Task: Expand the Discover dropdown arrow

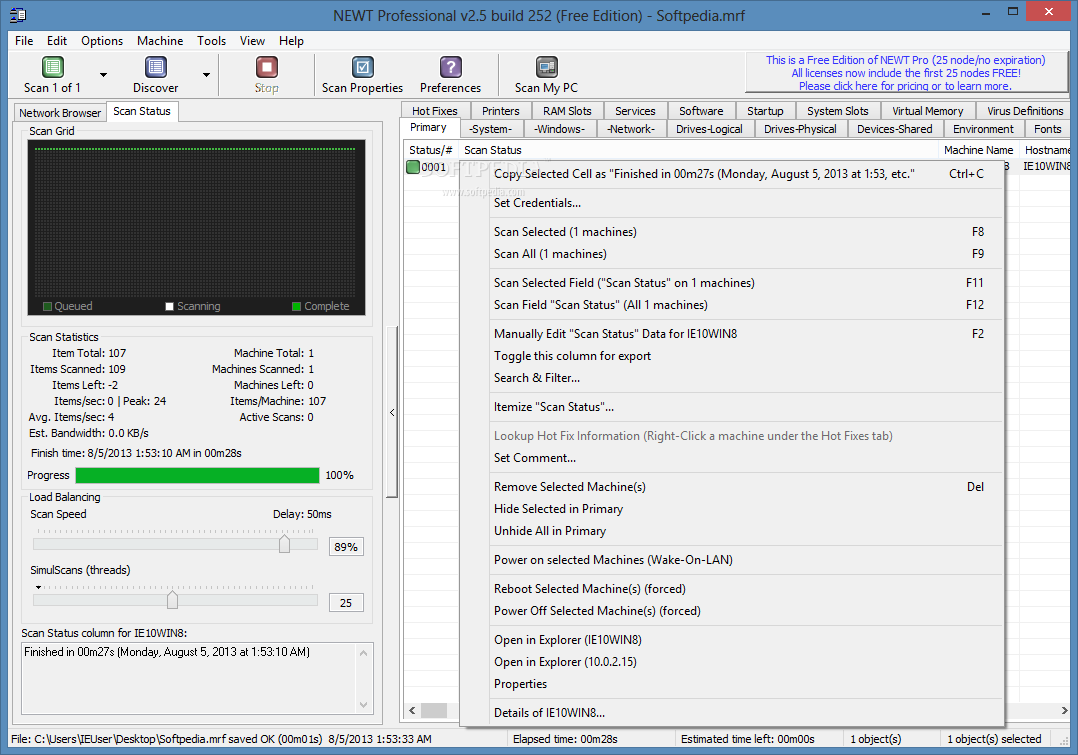Action: 206,74
